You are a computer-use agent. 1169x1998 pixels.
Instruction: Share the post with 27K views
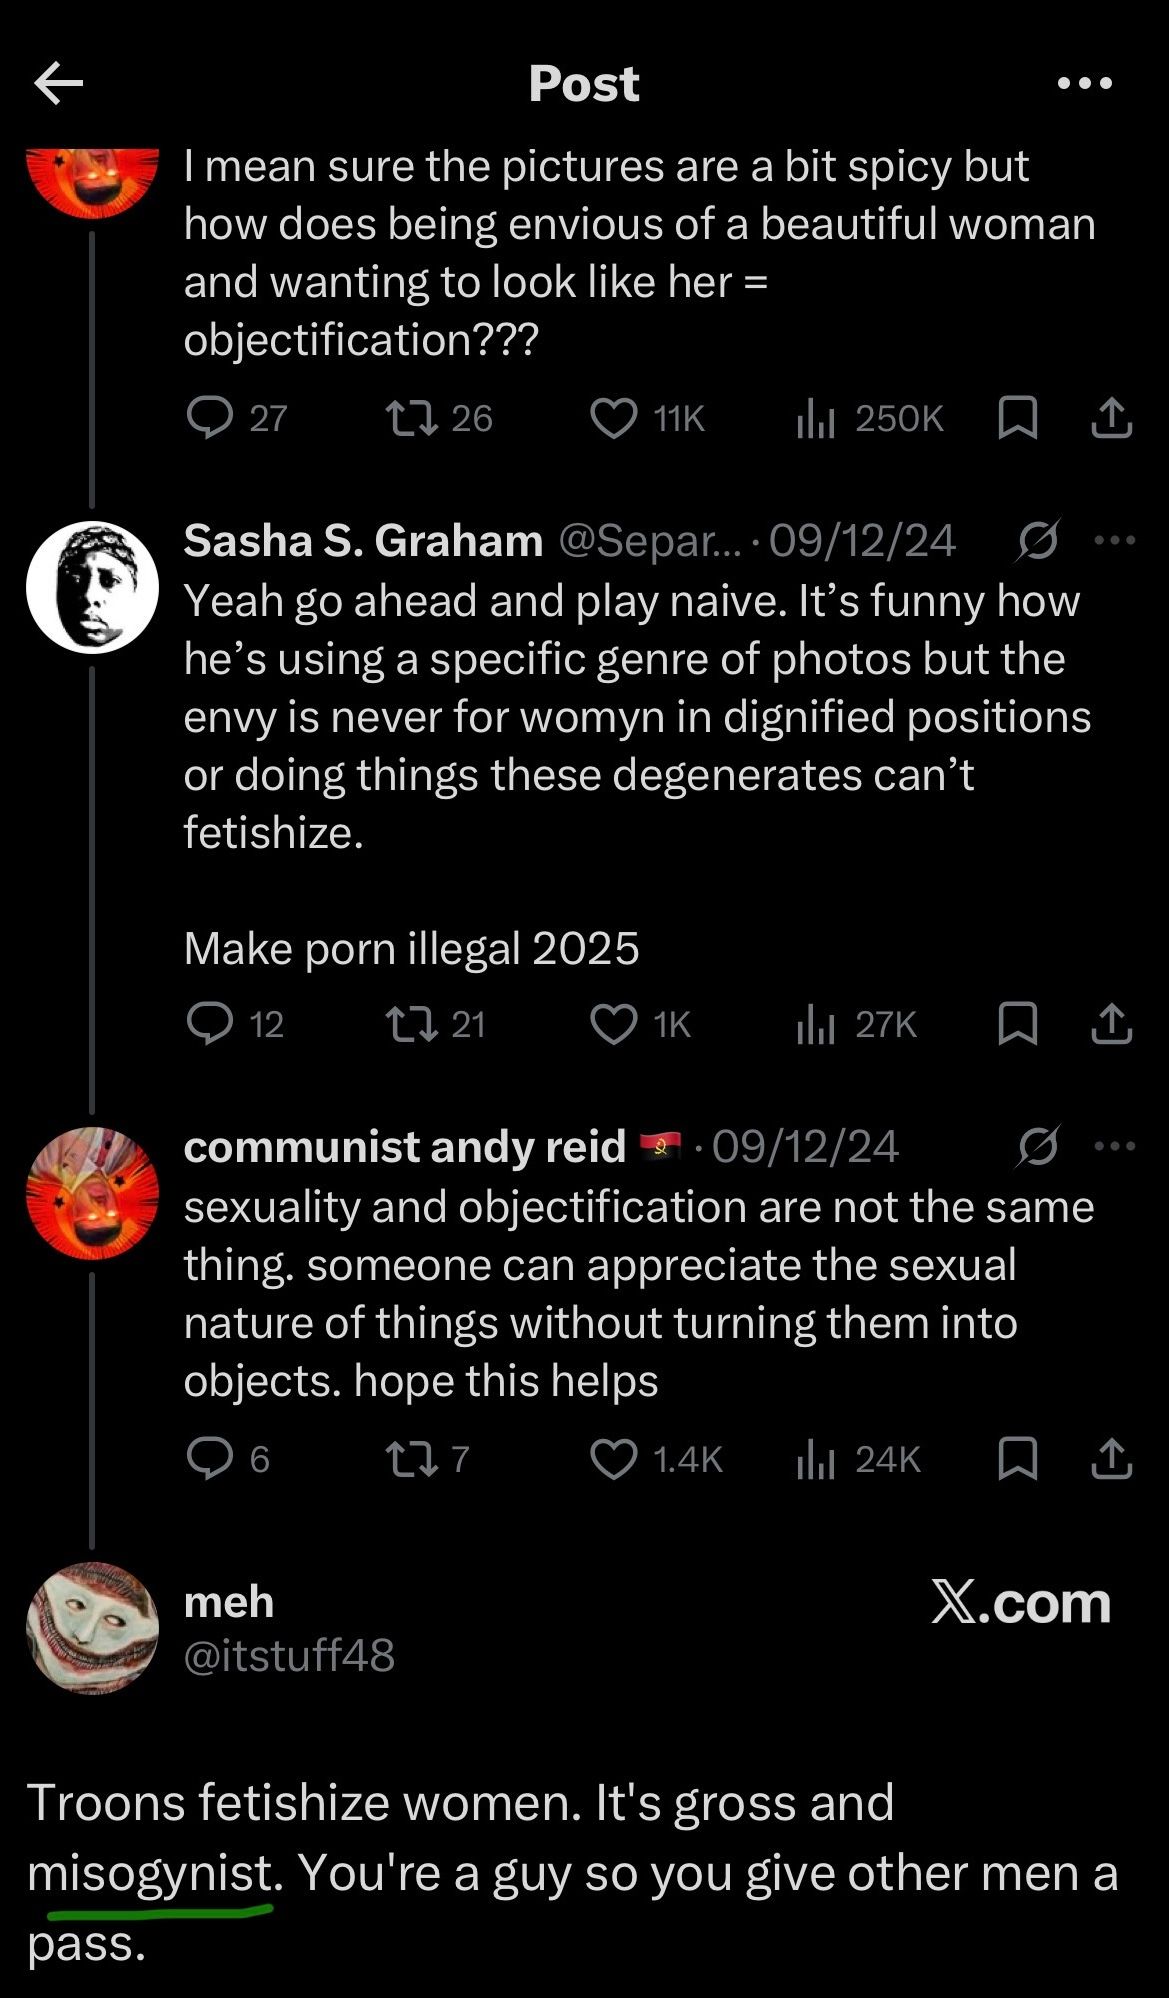(1111, 1024)
